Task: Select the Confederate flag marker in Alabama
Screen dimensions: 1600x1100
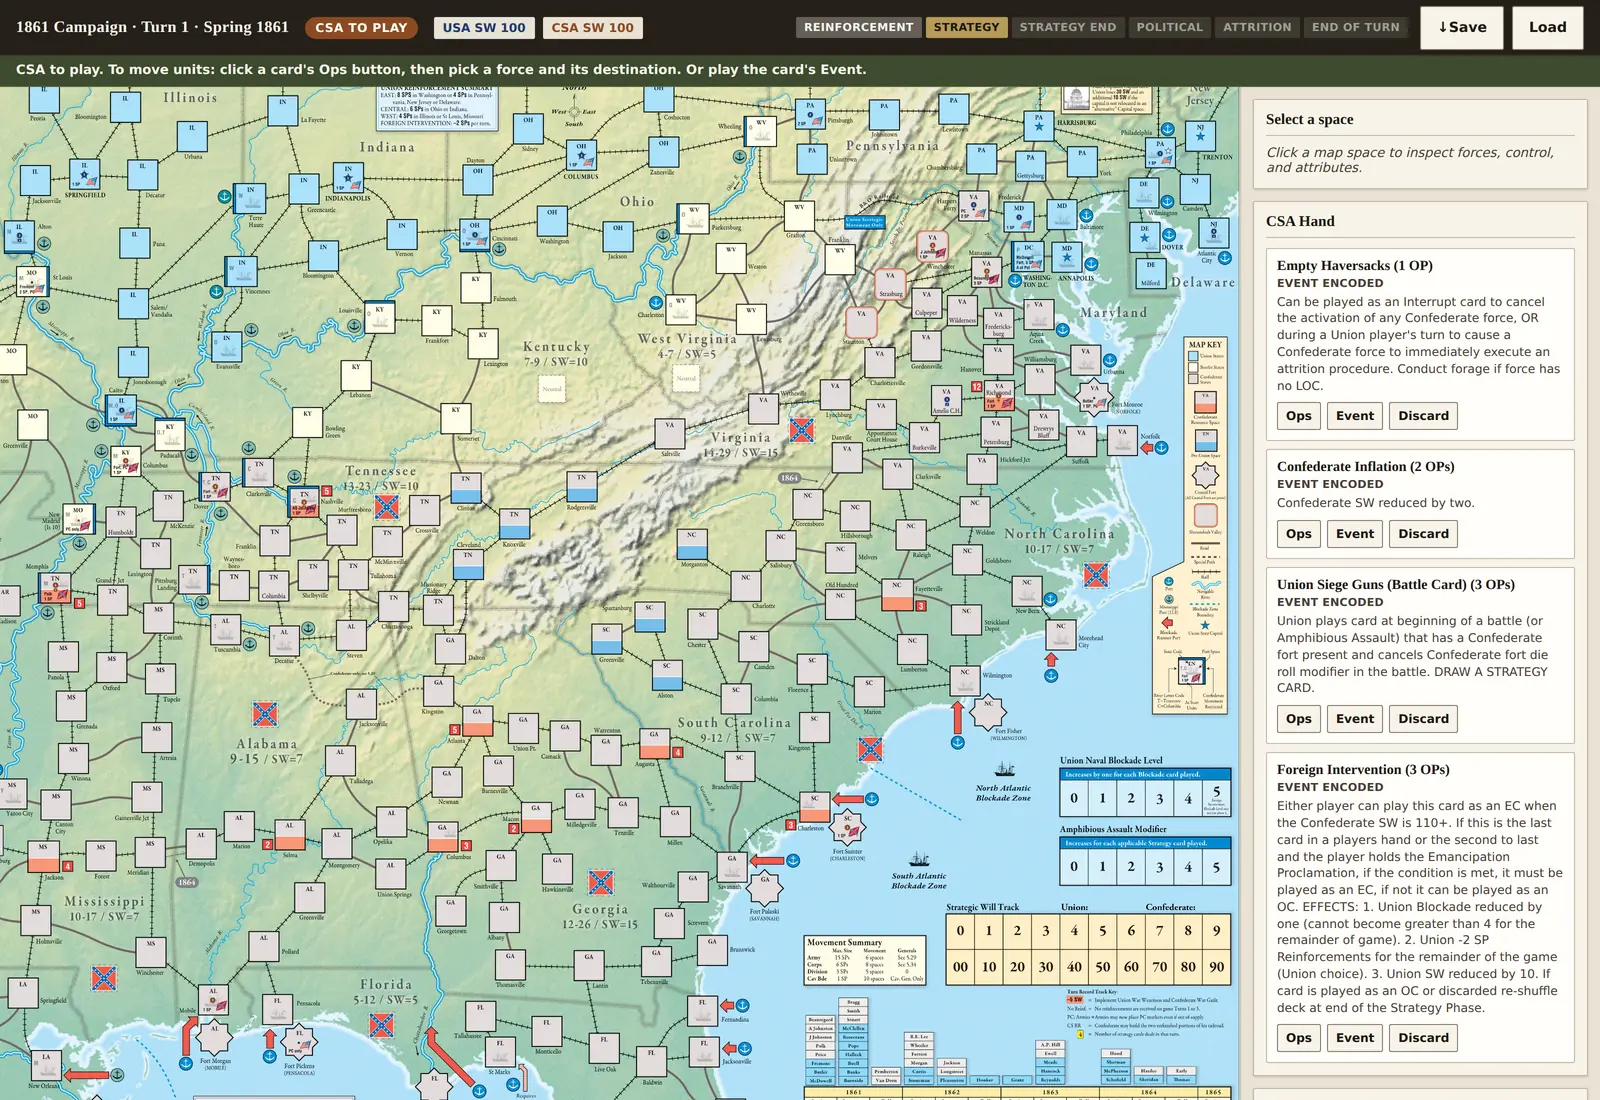Action: tap(264, 714)
